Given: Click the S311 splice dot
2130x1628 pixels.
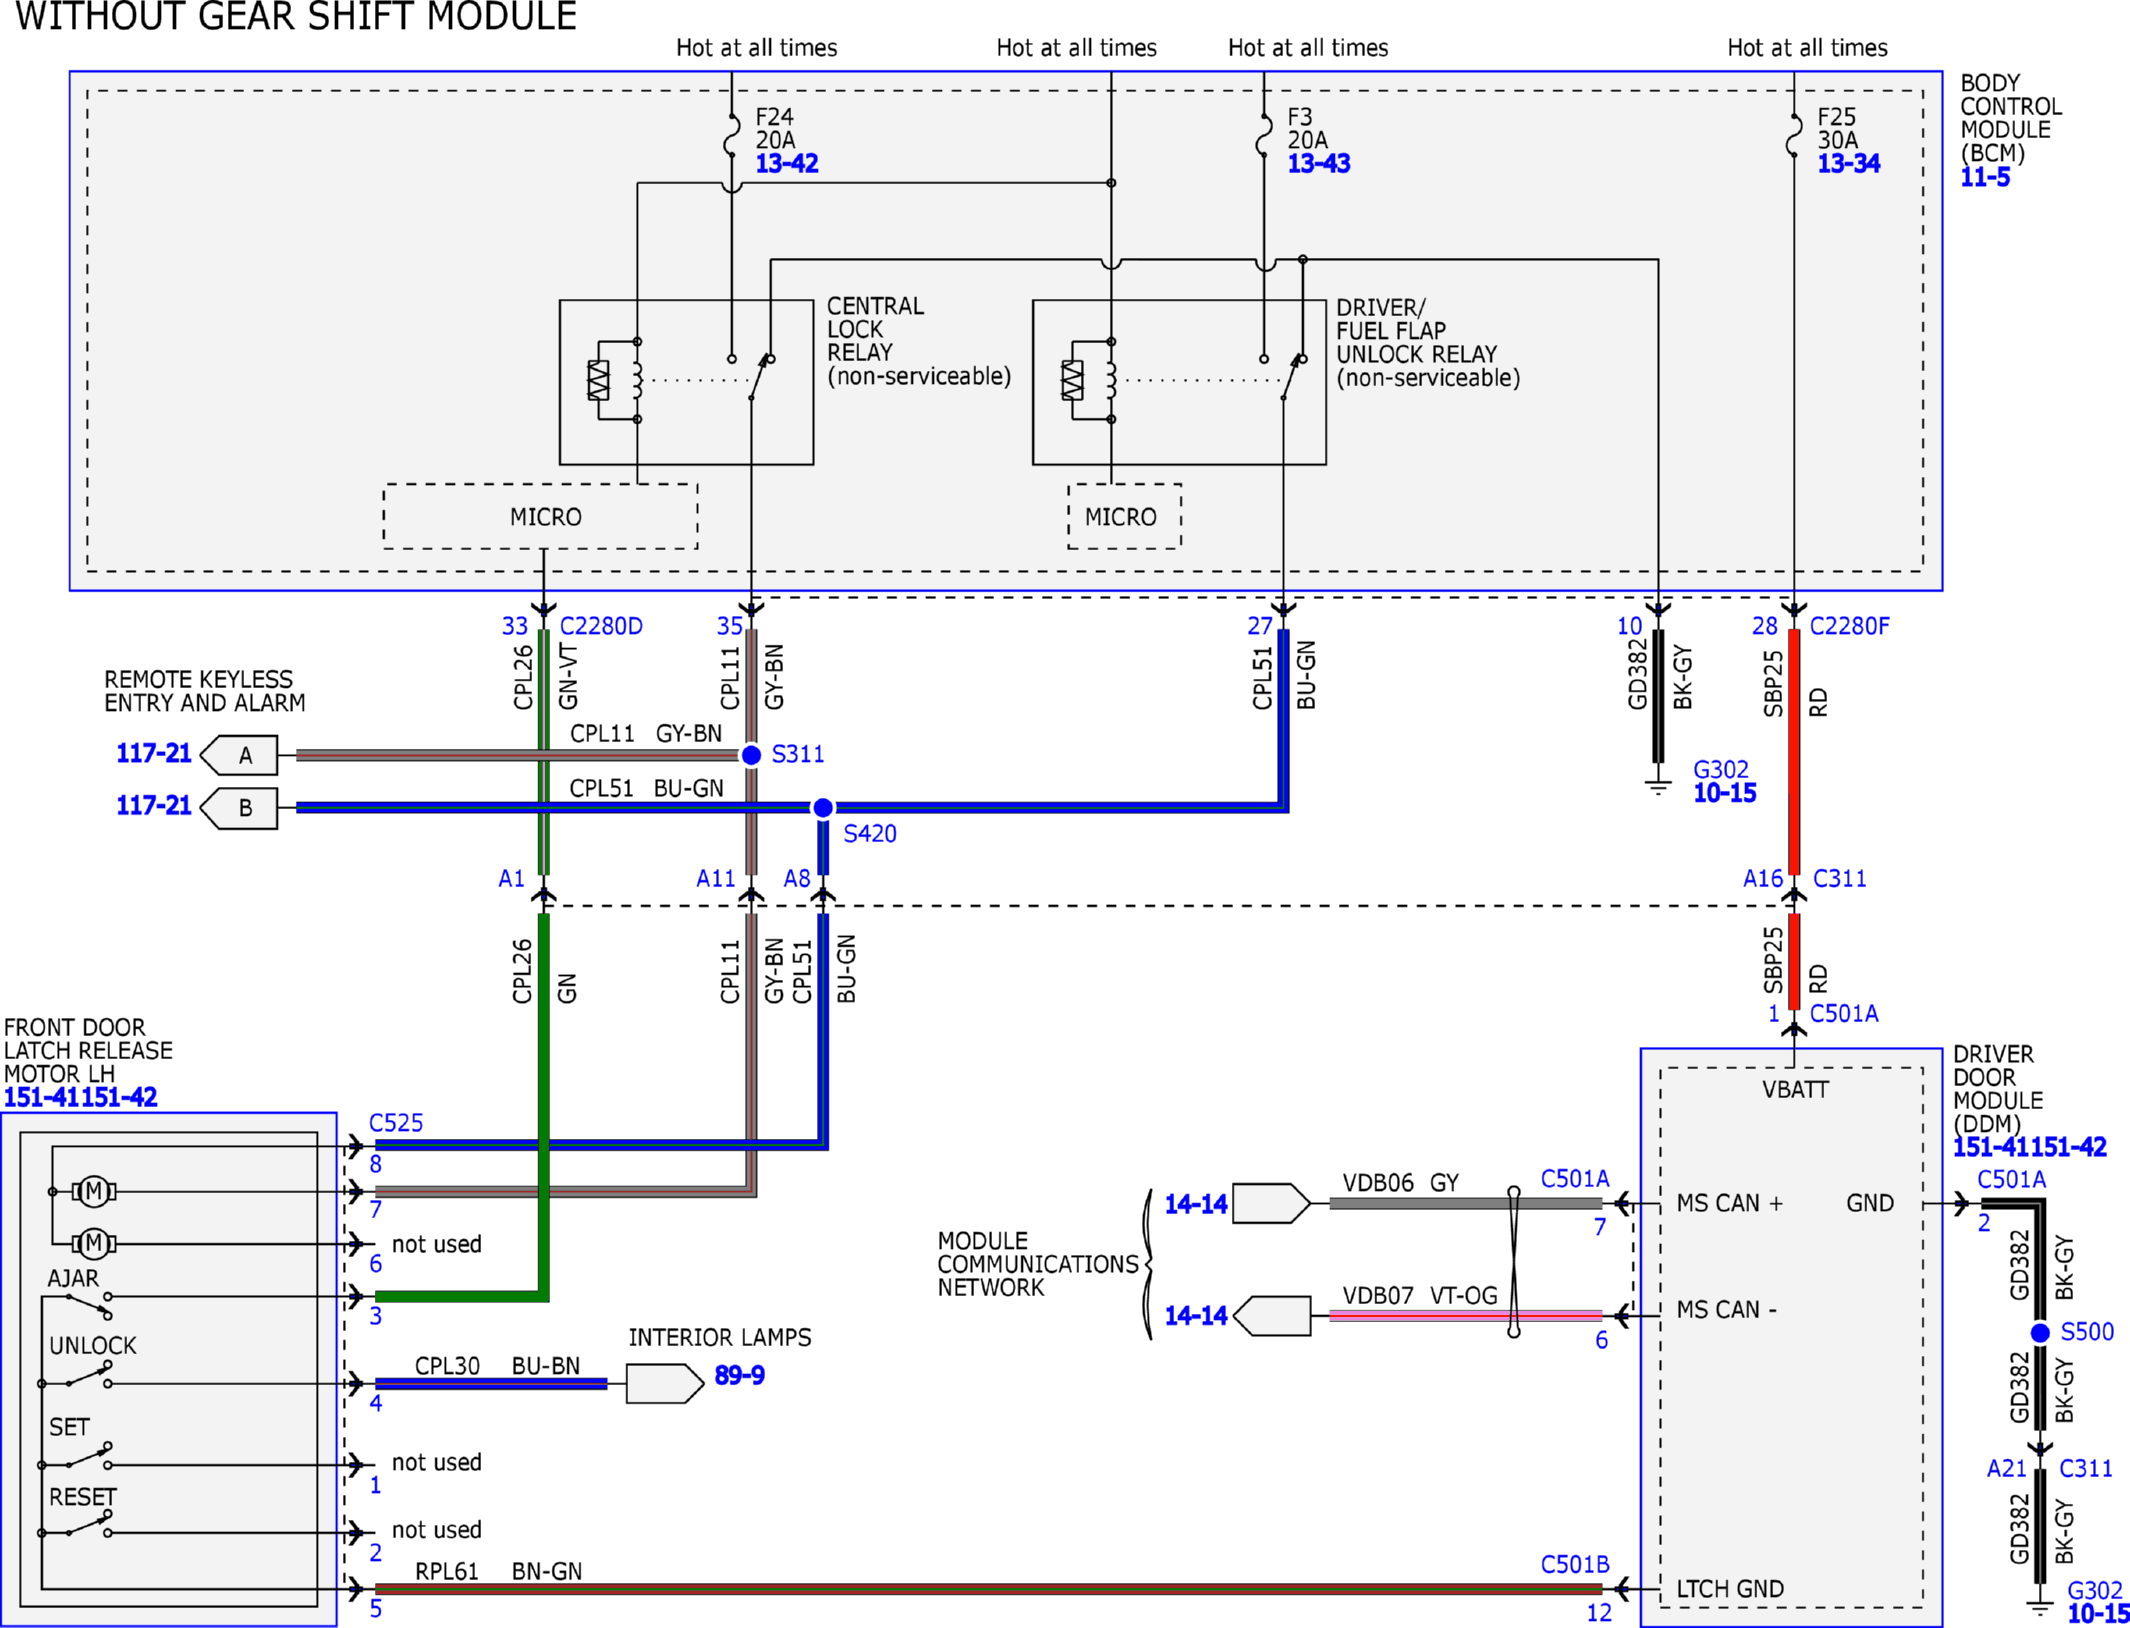Looking at the screenshot, I should pyautogui.click(x=751, y=755).
